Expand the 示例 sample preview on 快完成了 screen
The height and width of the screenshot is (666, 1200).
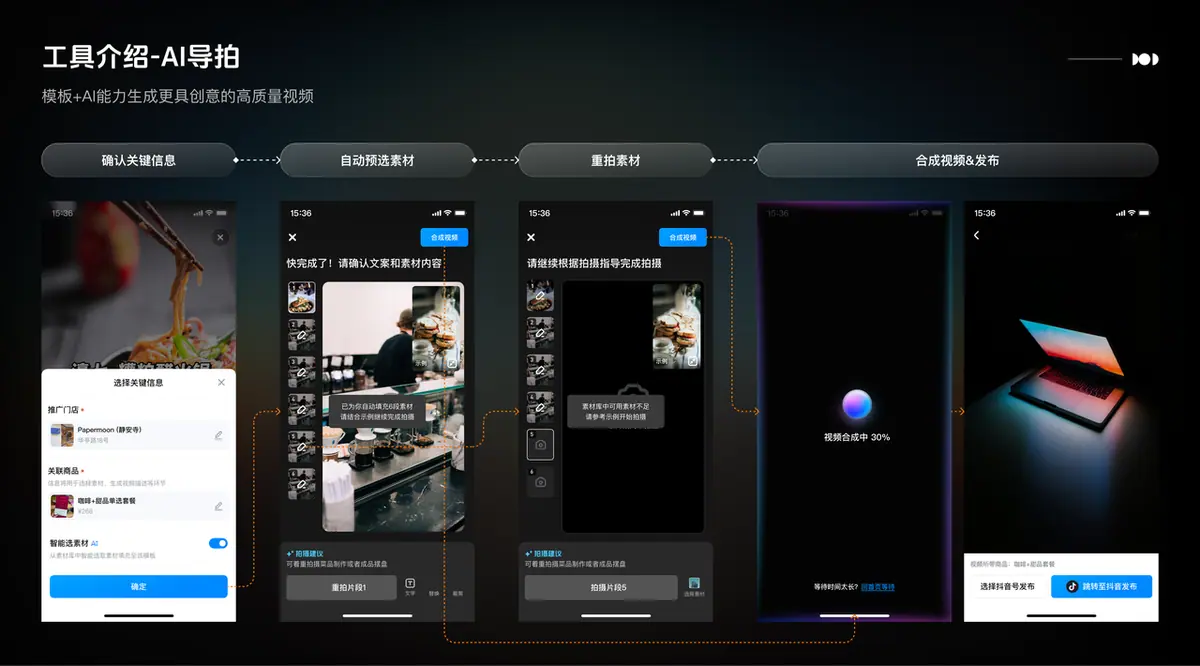click(x=453, y=363)
